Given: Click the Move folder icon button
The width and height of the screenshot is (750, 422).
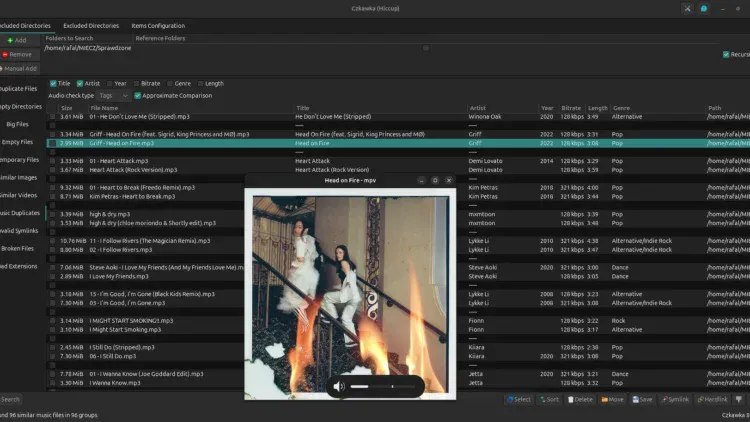Looking at the screenshot, I should point(613,399).
